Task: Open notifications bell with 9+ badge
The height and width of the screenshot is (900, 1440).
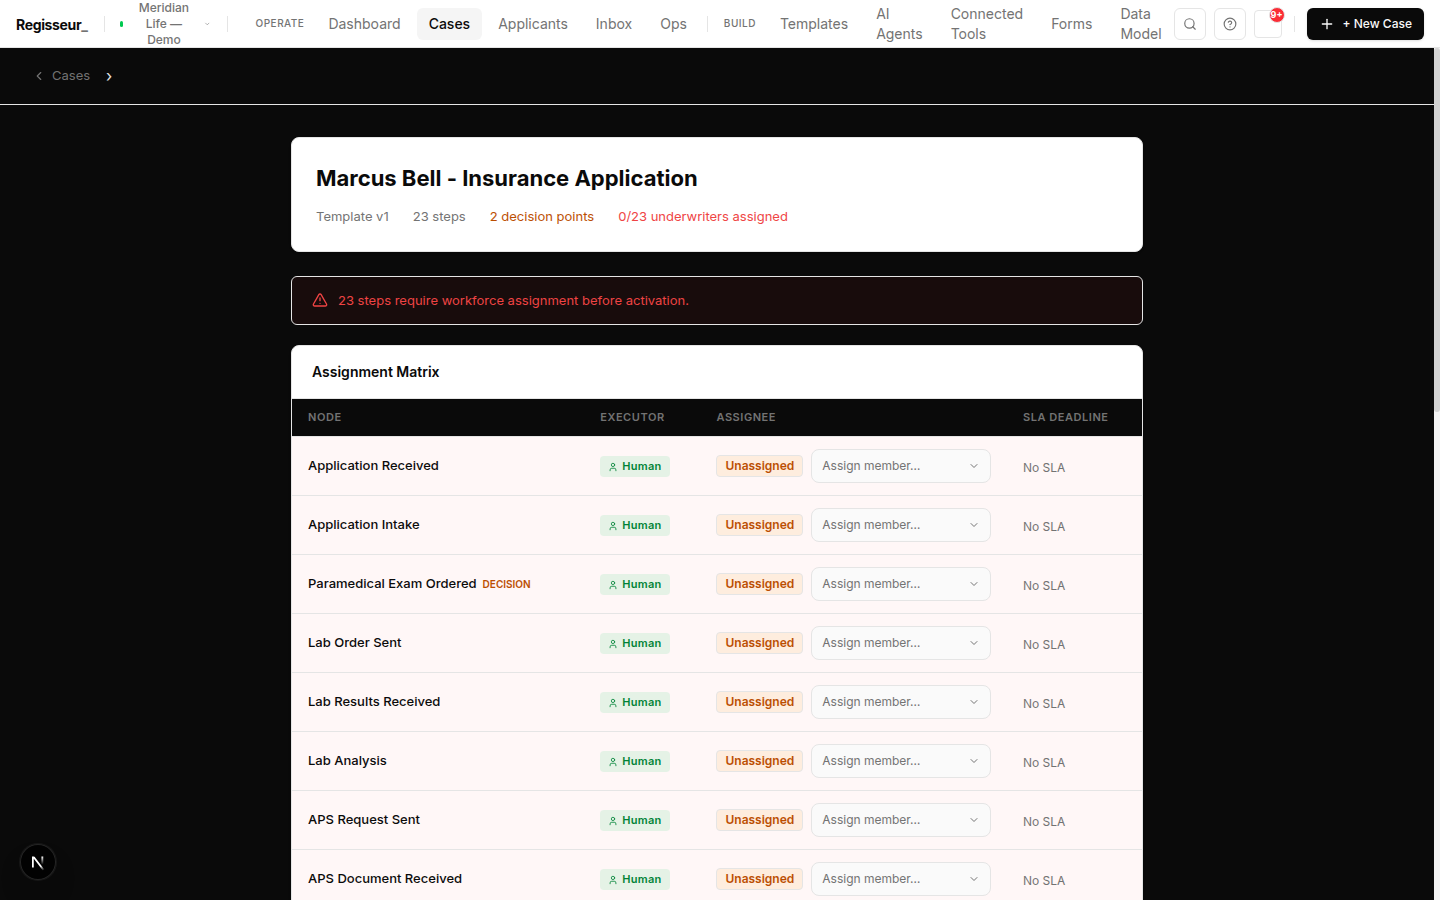Action: [x=1269, y=24]
